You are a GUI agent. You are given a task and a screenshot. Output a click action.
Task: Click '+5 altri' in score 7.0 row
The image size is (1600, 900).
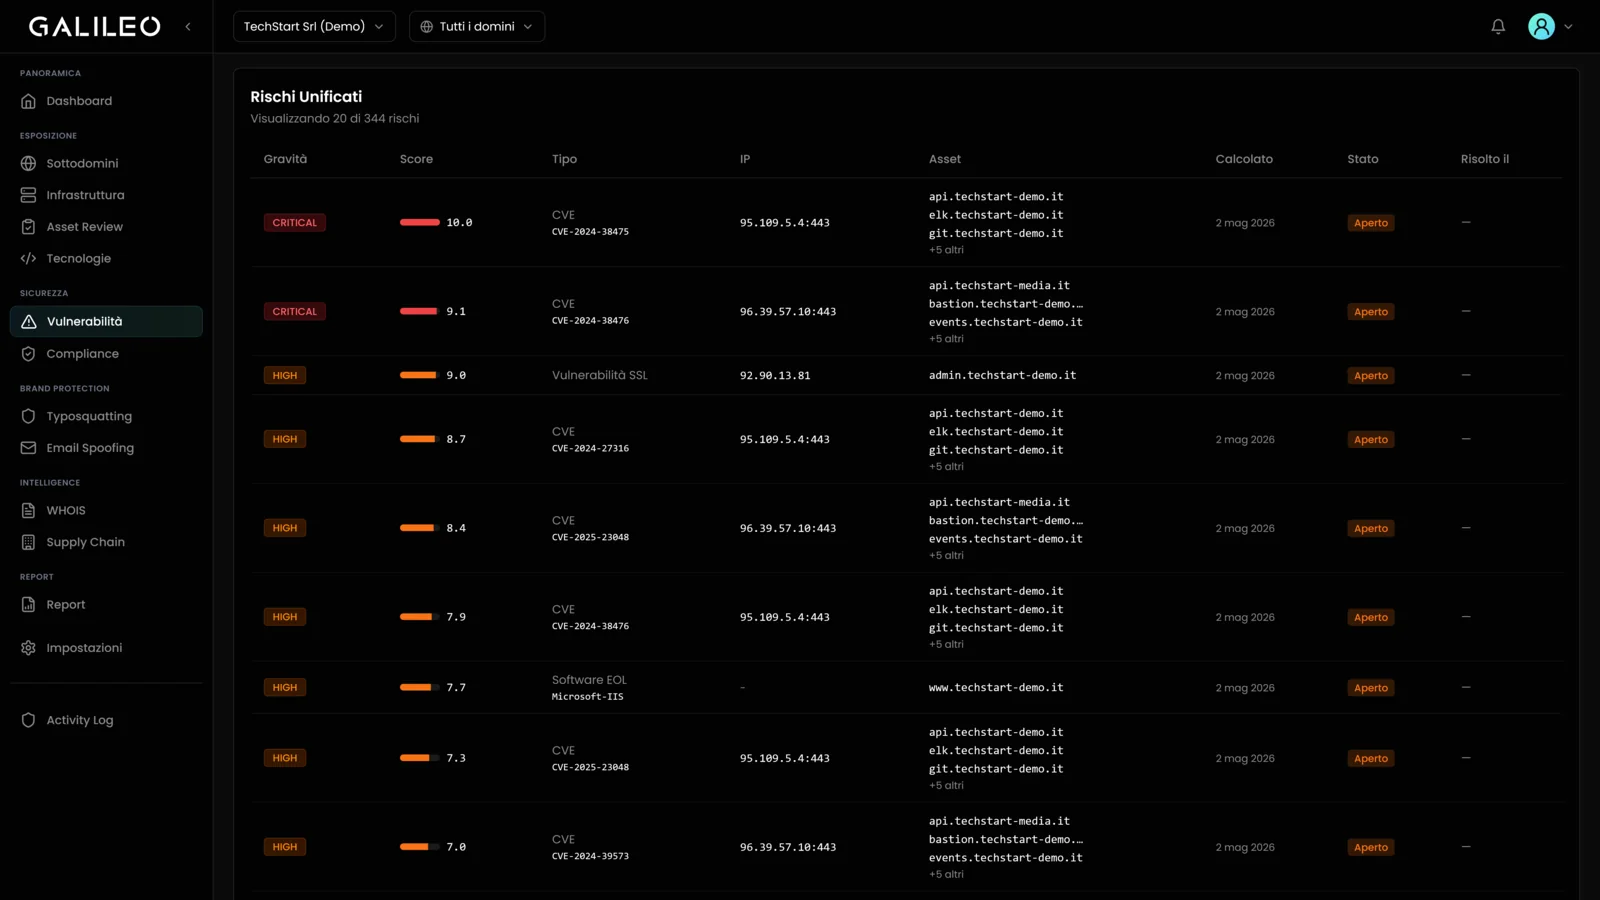[x=946, y=874]
